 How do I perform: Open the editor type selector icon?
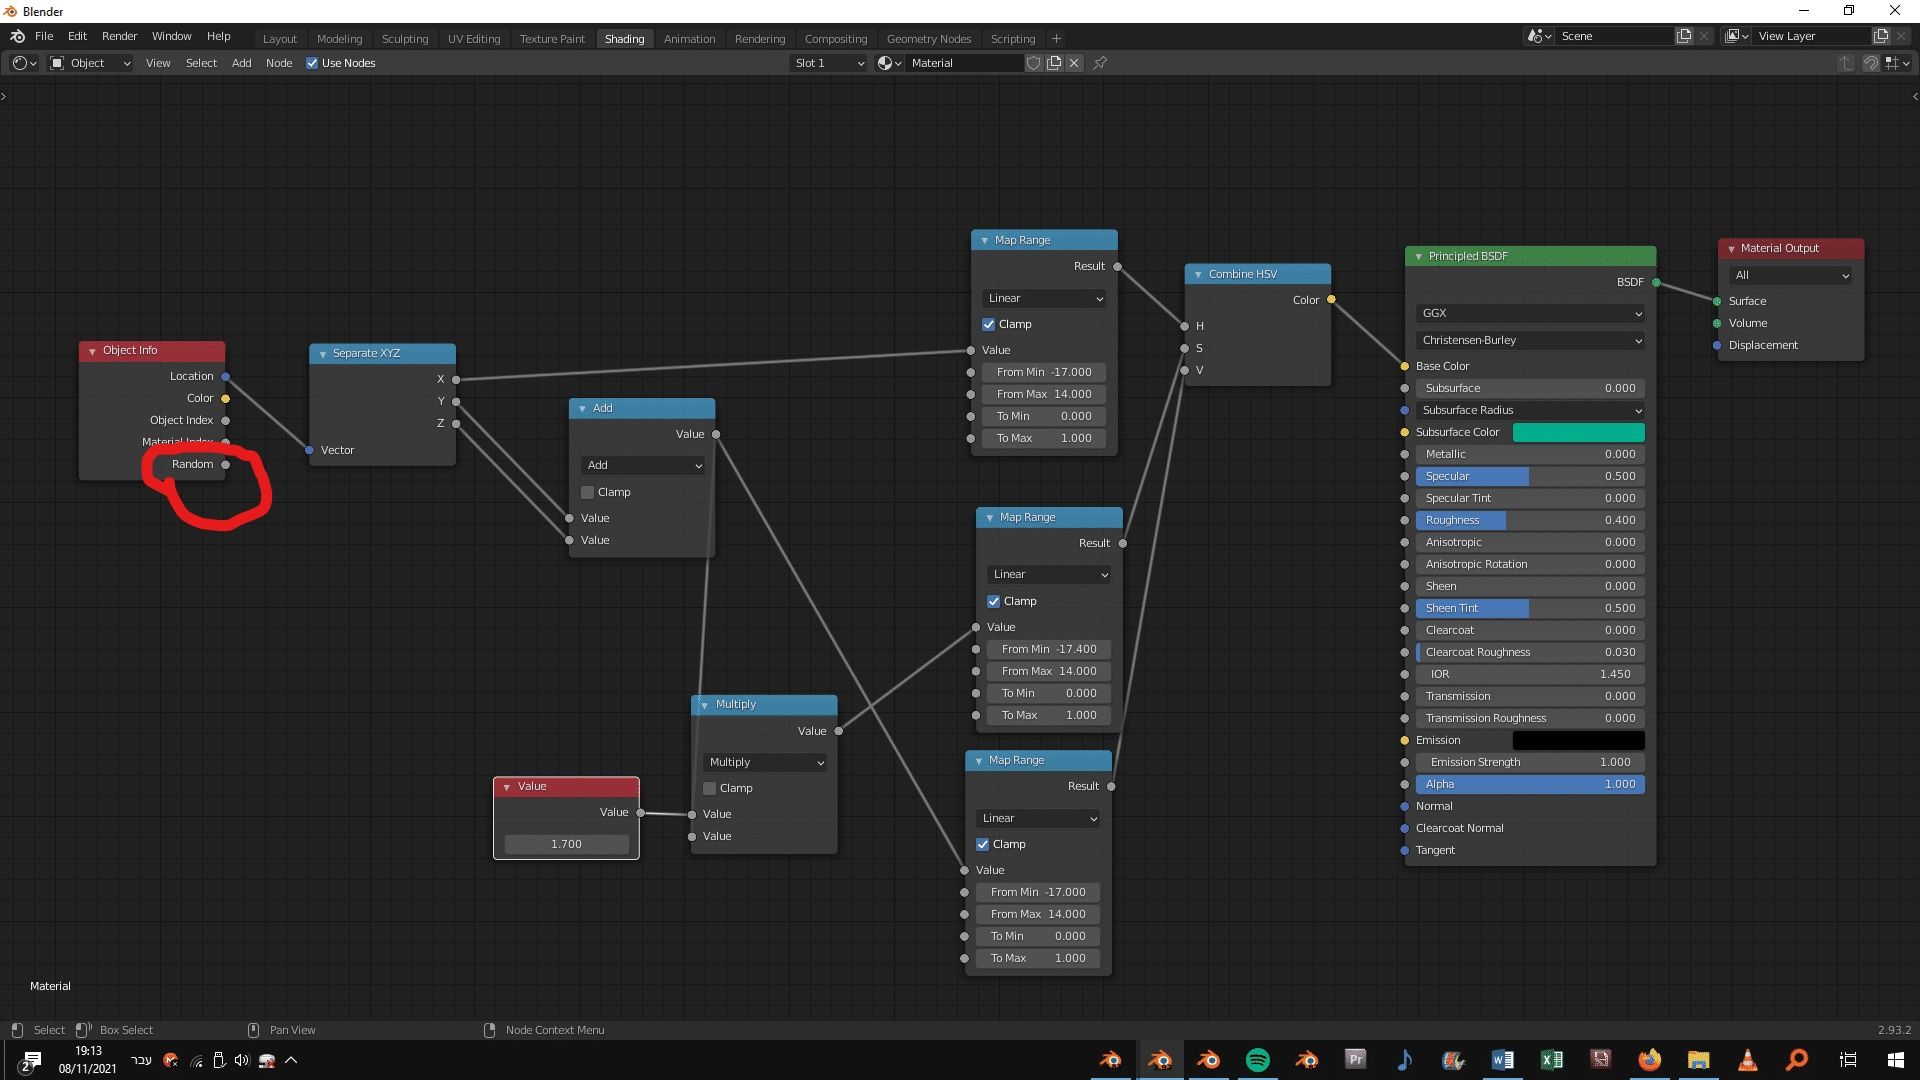pos(24,63)
